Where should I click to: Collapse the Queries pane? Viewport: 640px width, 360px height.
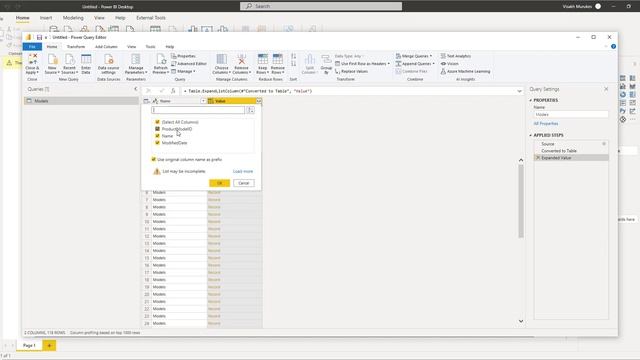(x=136, y=89)
